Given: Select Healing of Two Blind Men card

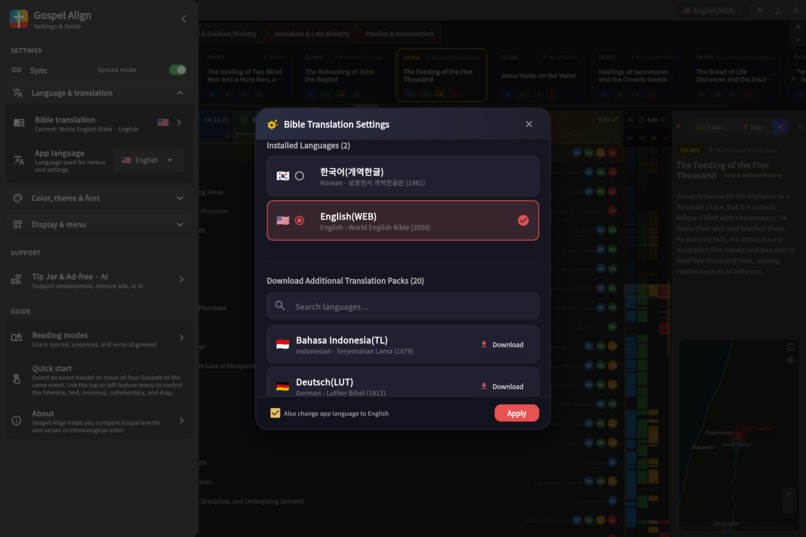Looking at the screenshot, I should (x=246, y=75).
